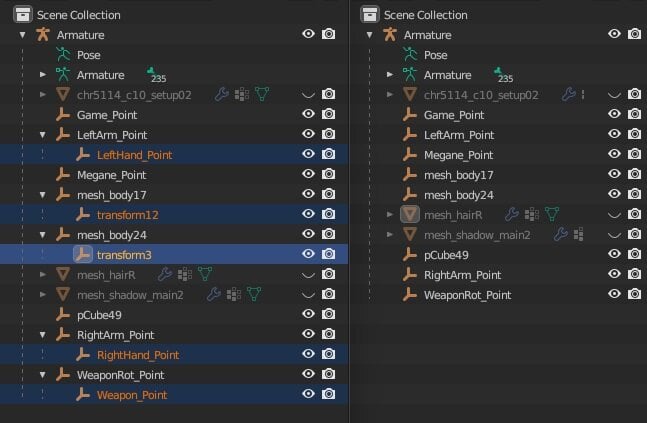The height and width of the screenshot is (423, 647).
Task: Expand nested Armature data in left panel
Action: [43, 74]
